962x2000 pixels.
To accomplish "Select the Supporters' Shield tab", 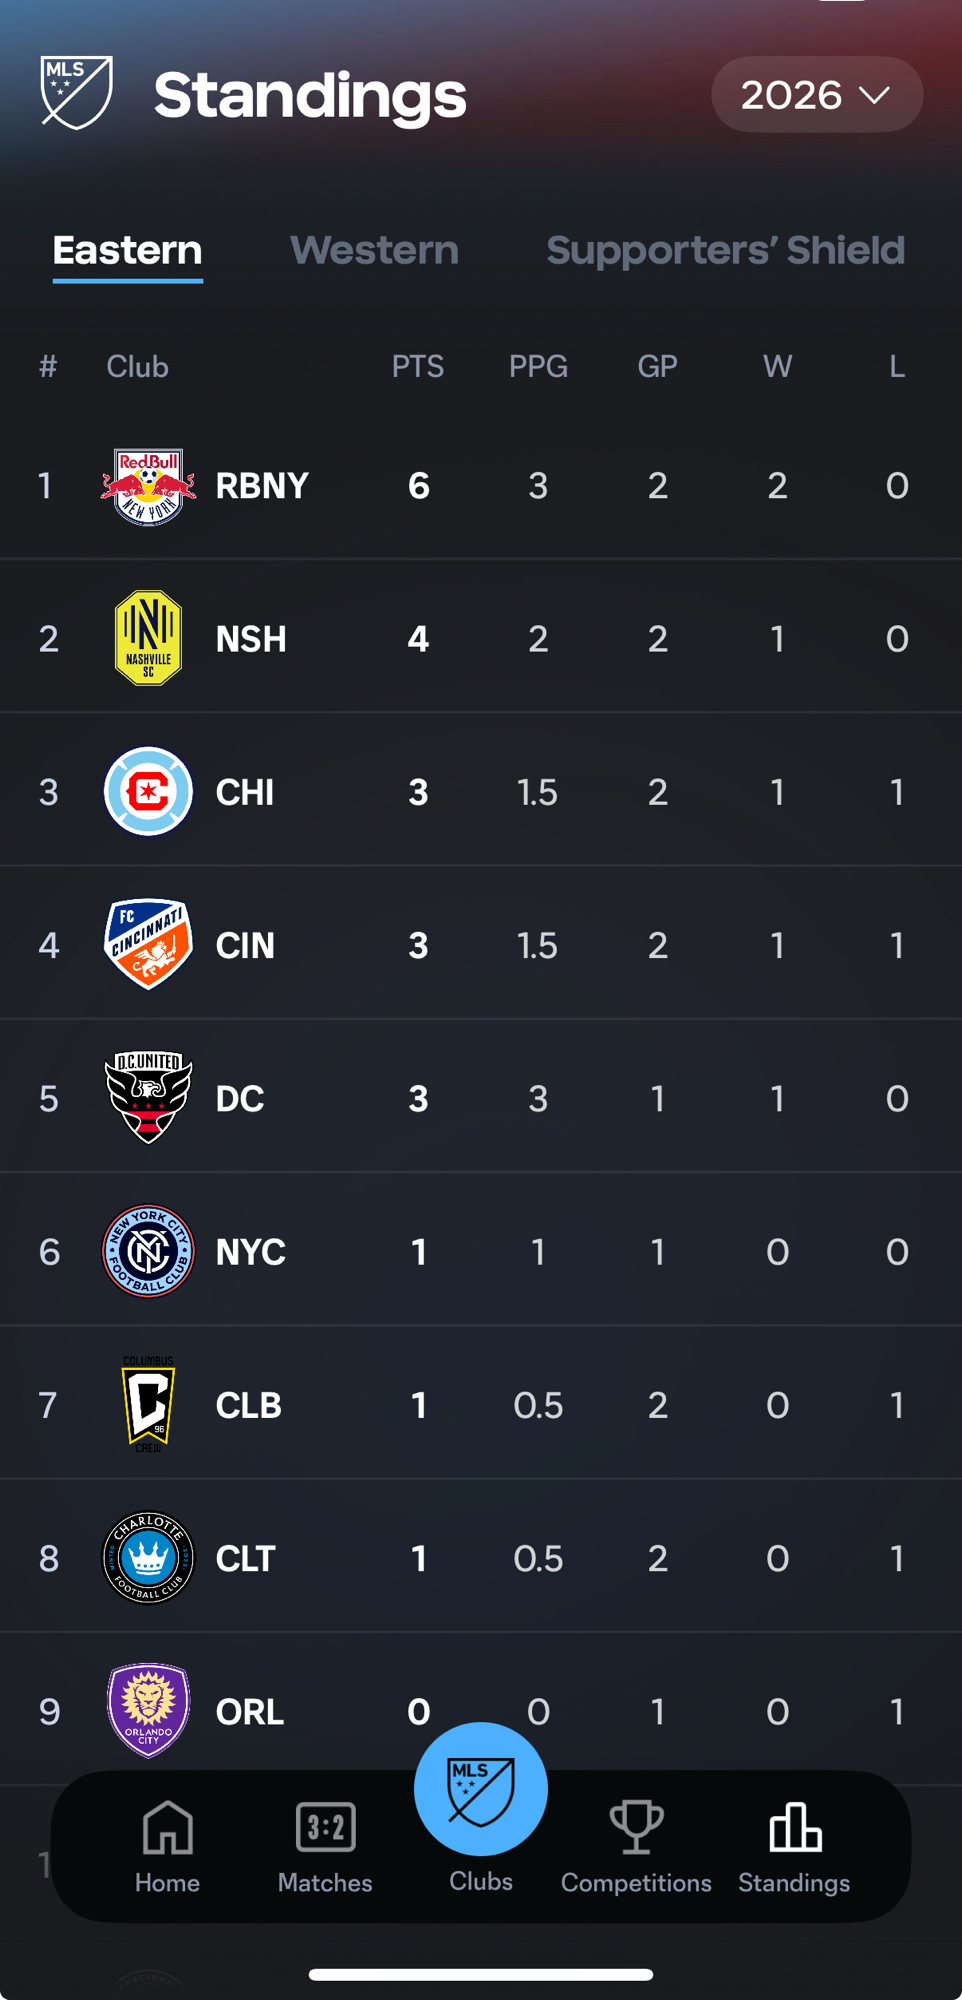I will point(725,250).
